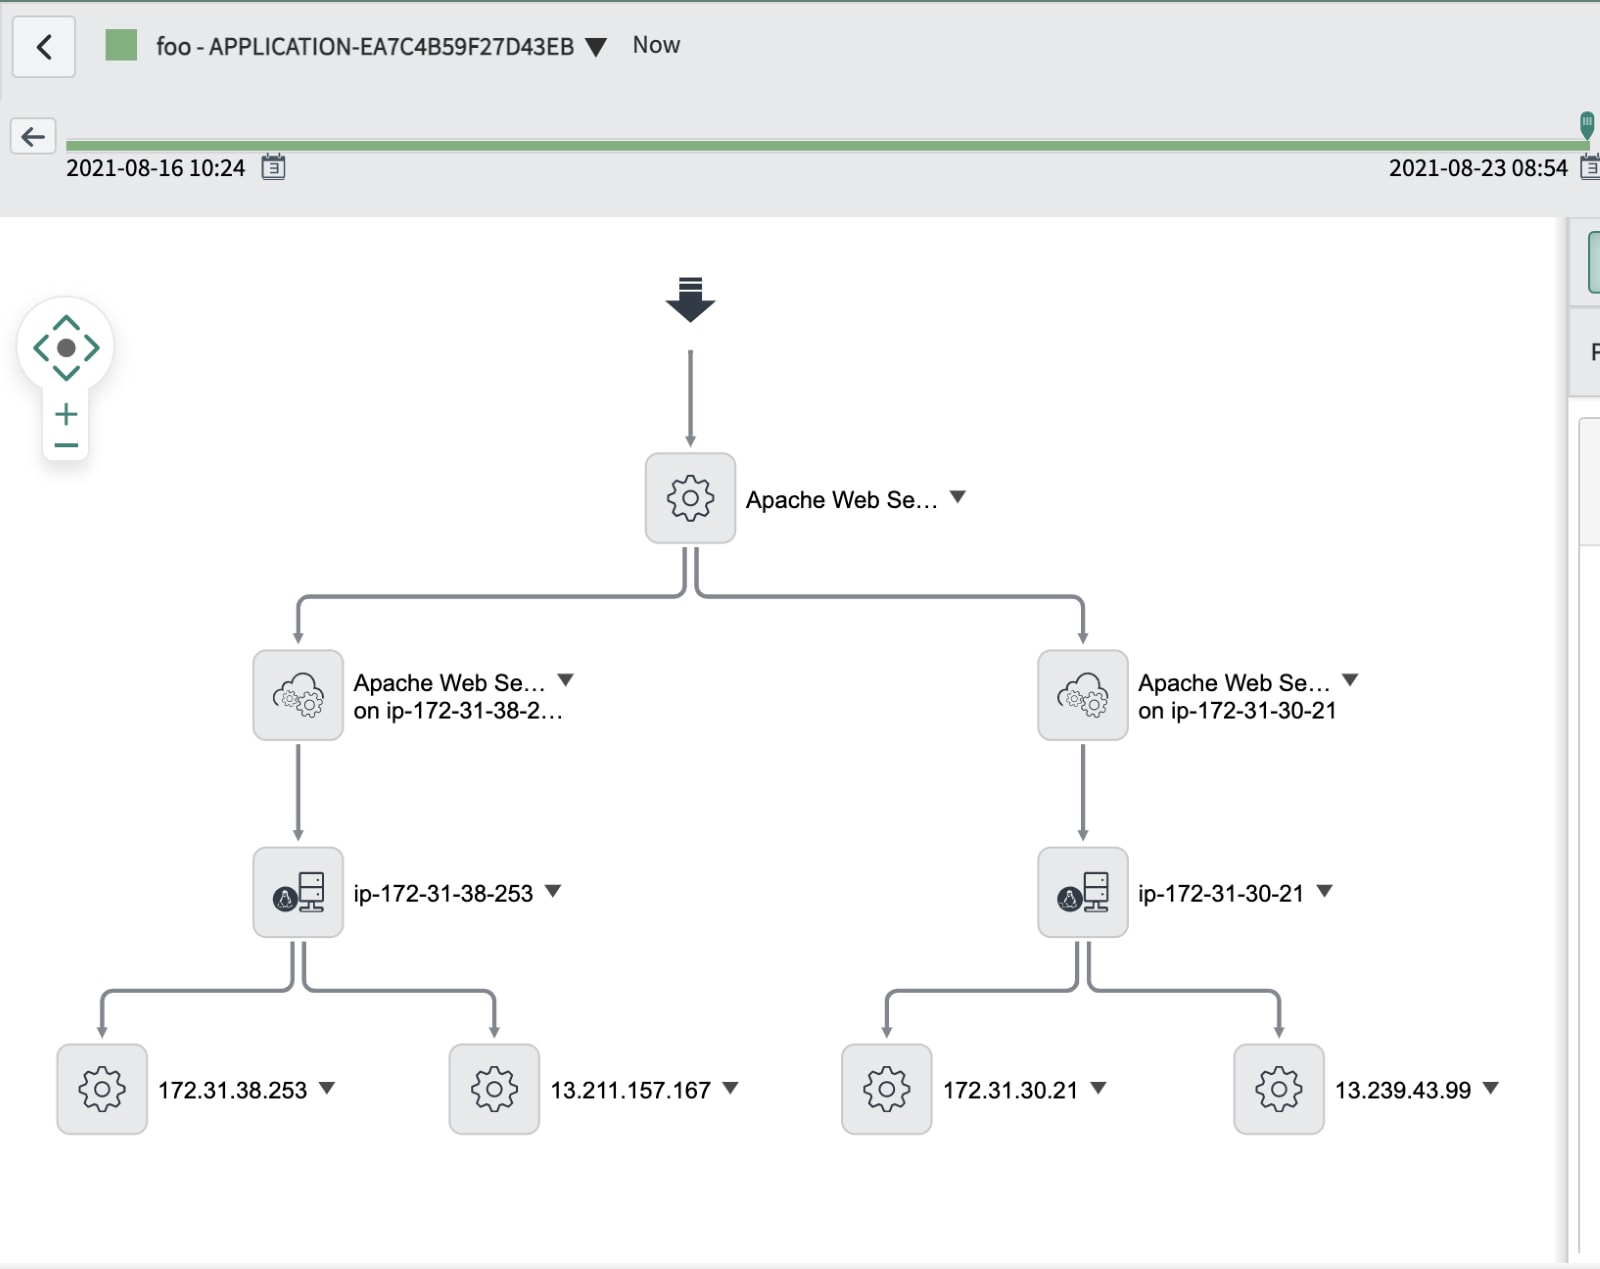Zoom out with the minus button
This screenshot has width=1600, height=1269.
tap(66, 445)
